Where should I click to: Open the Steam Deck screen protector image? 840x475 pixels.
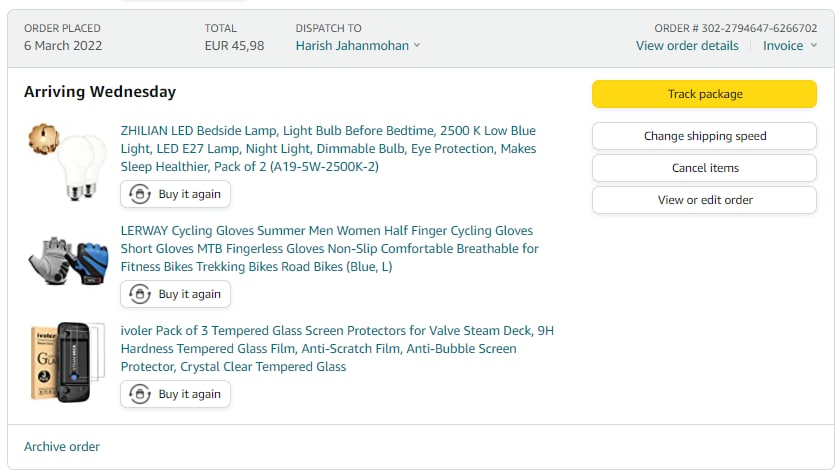coord(67,361)
